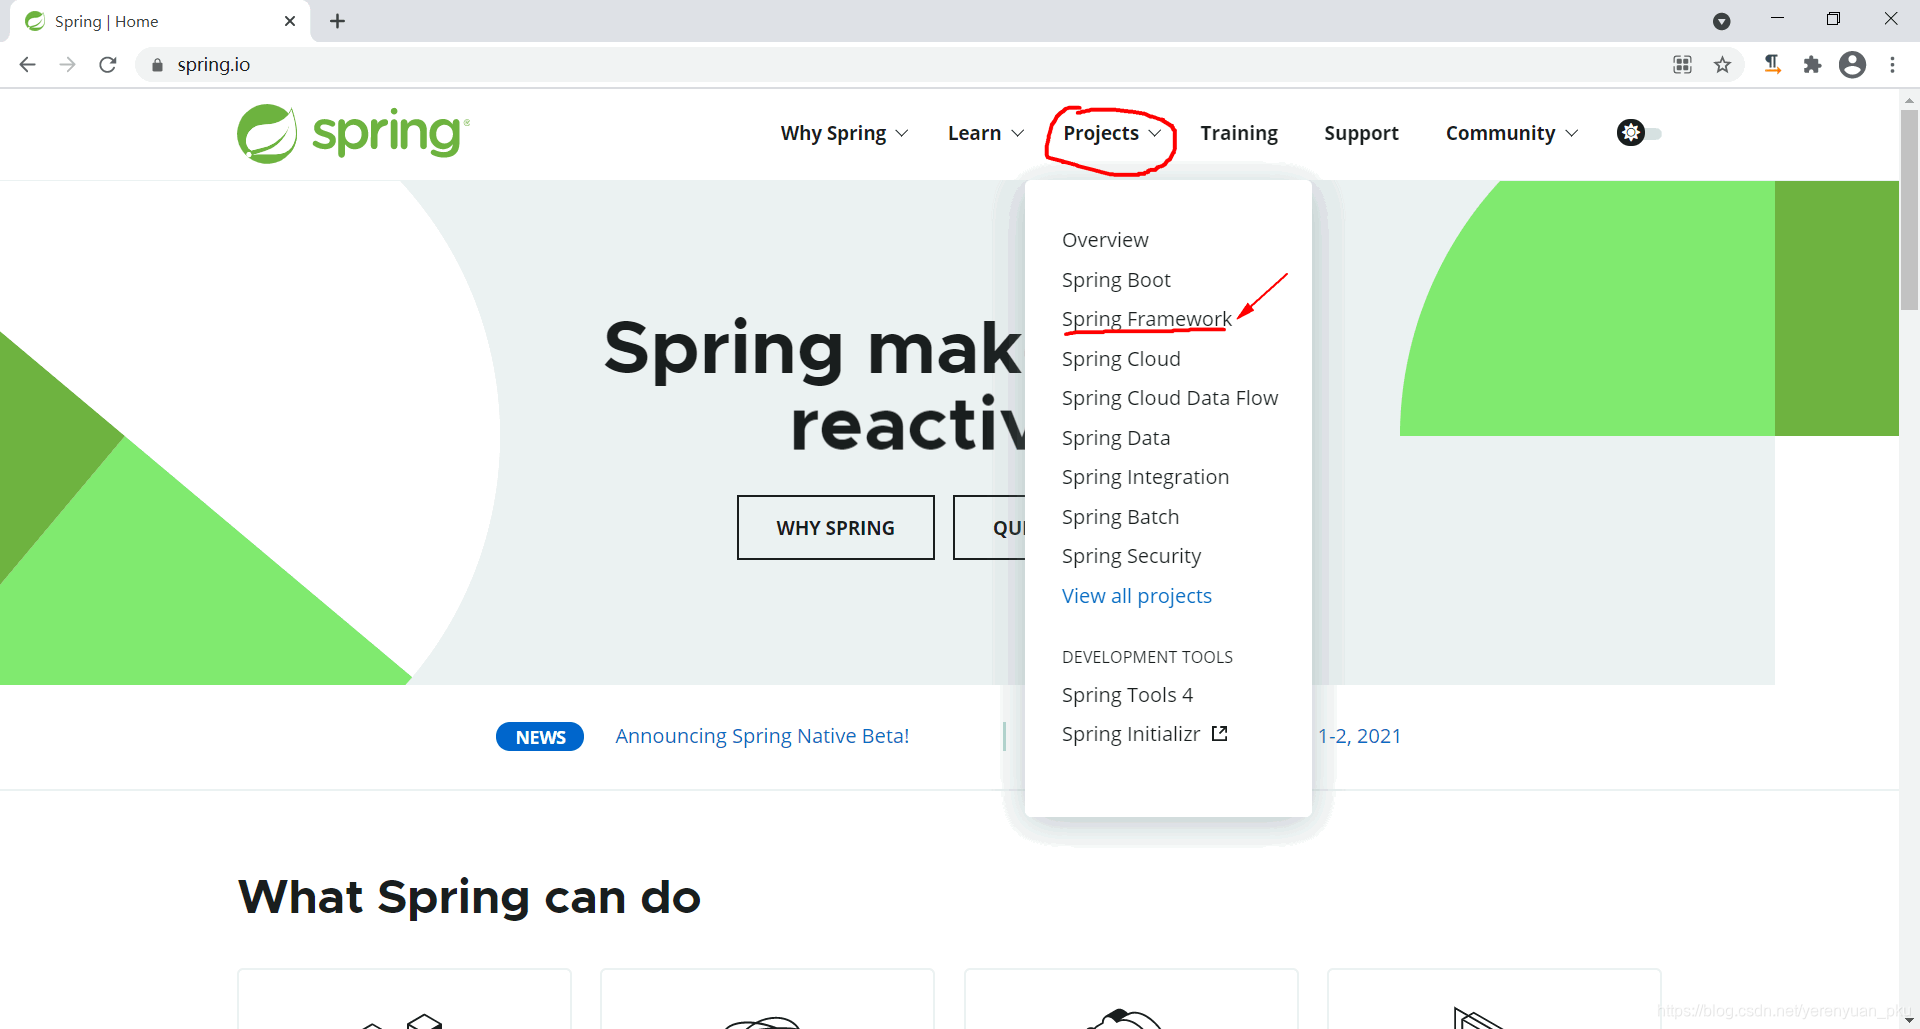Open the QR/grid icon in the address bar

pos(1683,65)
